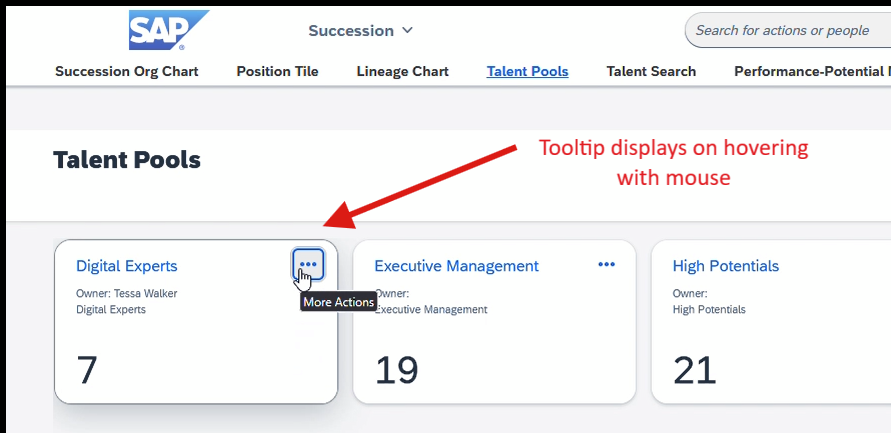Screen dimensions: 891x433
Task: Click the High Potentials count of 21
Action: [x=694, y=370]
